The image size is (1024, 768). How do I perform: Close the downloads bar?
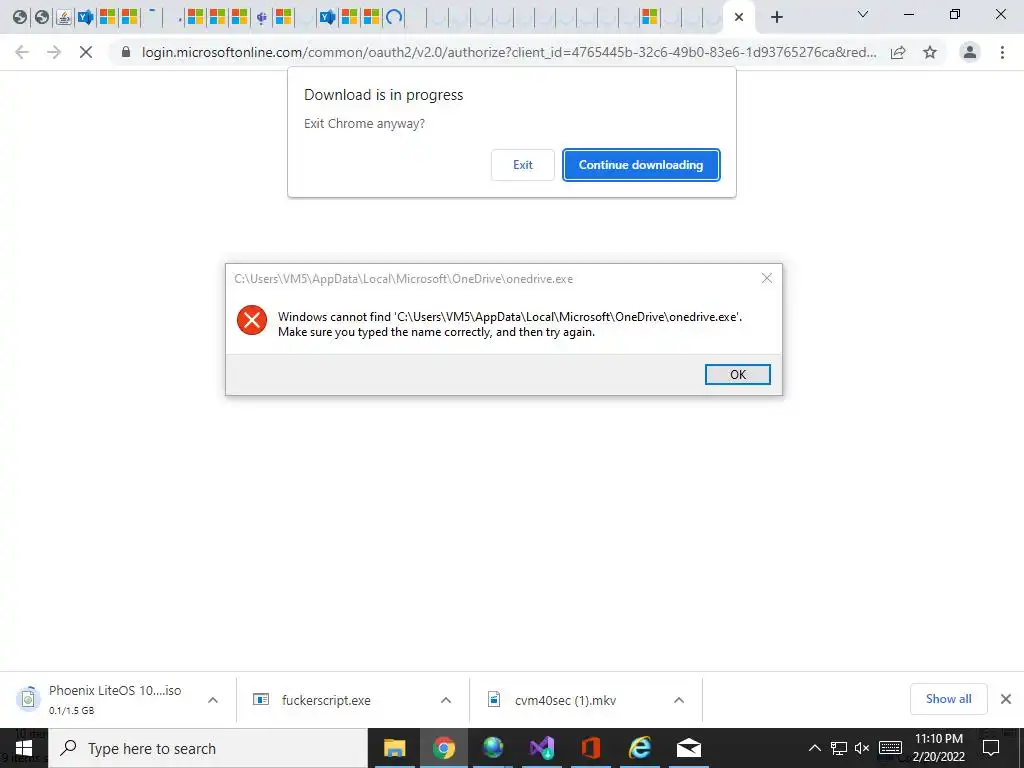(1006, 699)
